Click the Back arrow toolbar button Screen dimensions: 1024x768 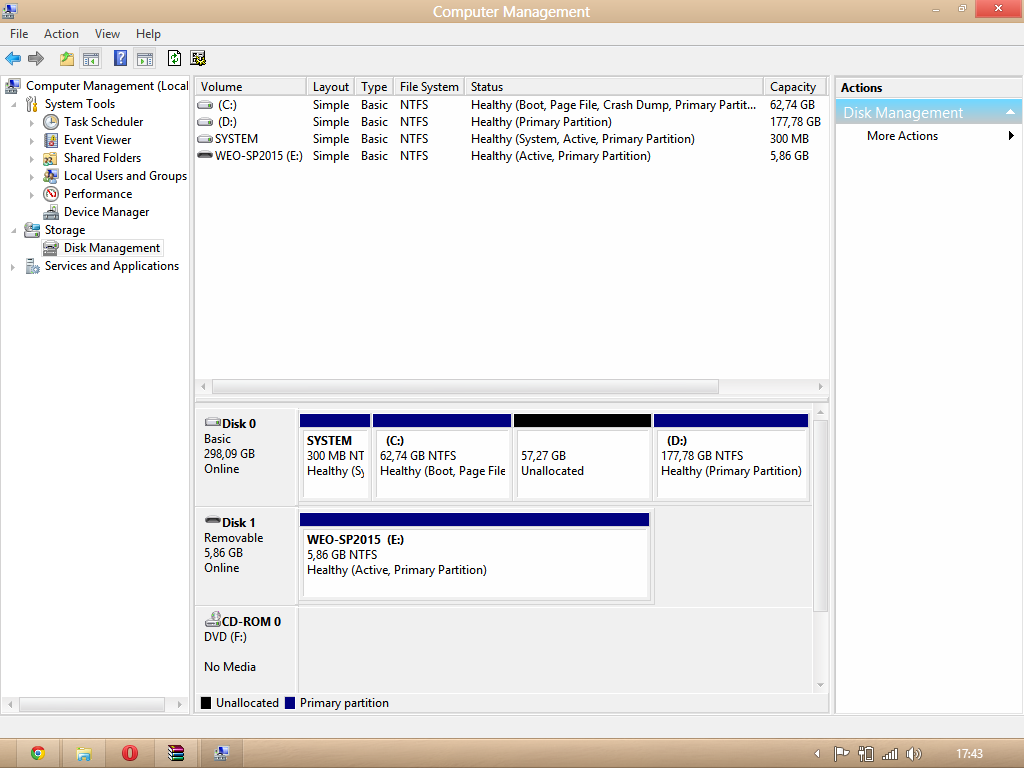pos(13,59)
